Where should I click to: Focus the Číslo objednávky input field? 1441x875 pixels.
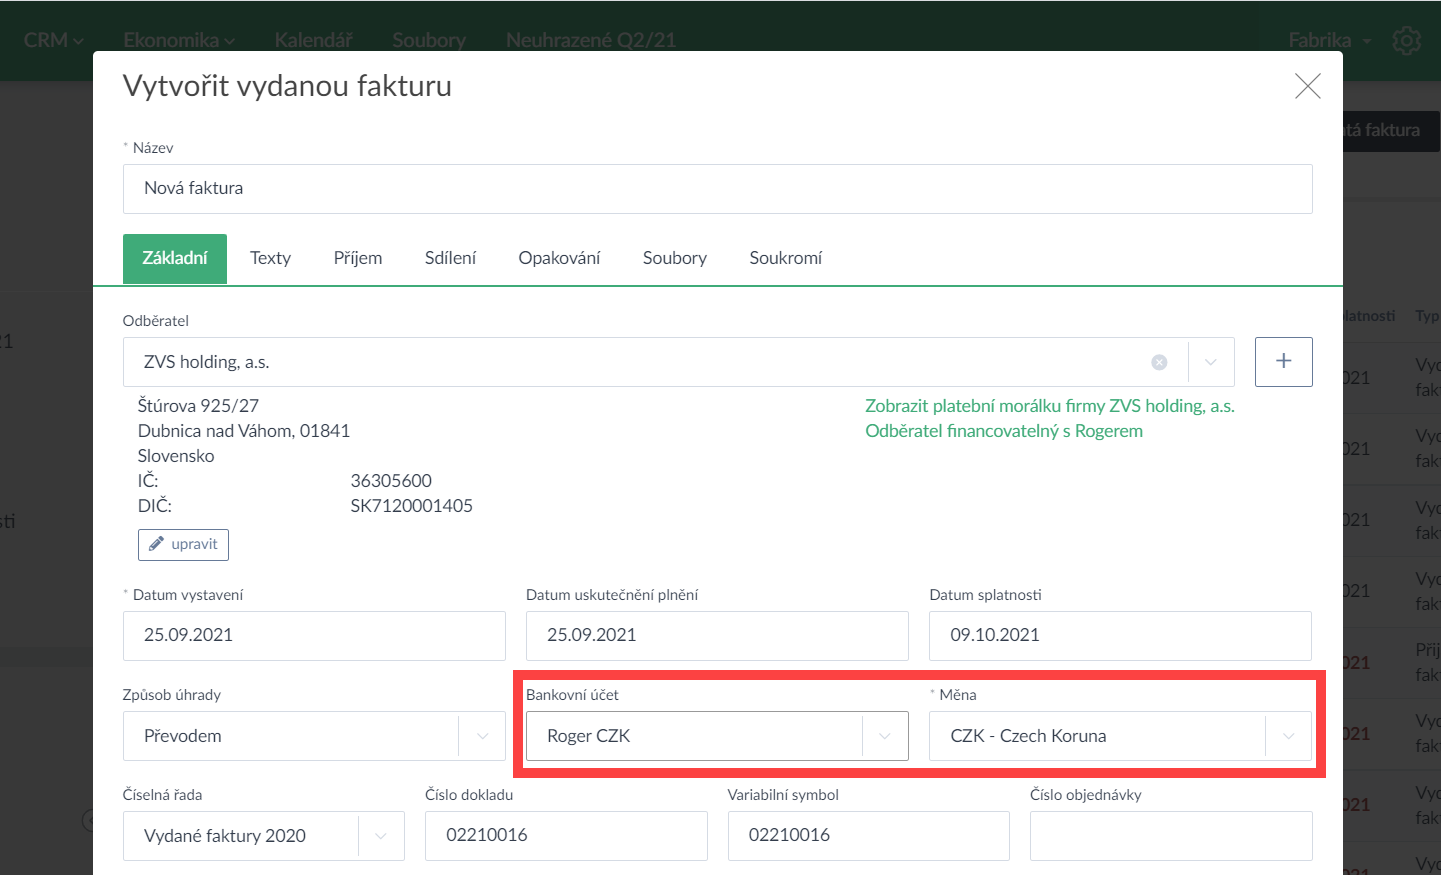[x=1170, y=836]
